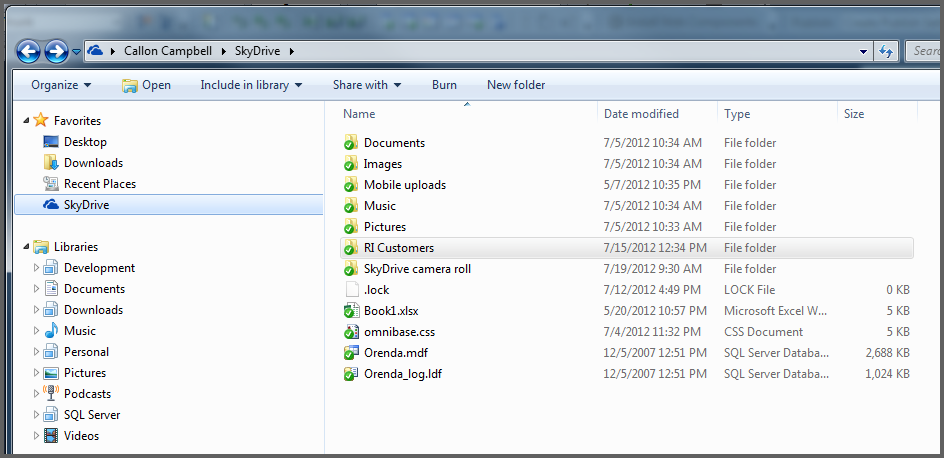Screen dimensions: 944x458
Task: Click the Orenda_log.ldf file icon
Action: [x=350, y=374]
